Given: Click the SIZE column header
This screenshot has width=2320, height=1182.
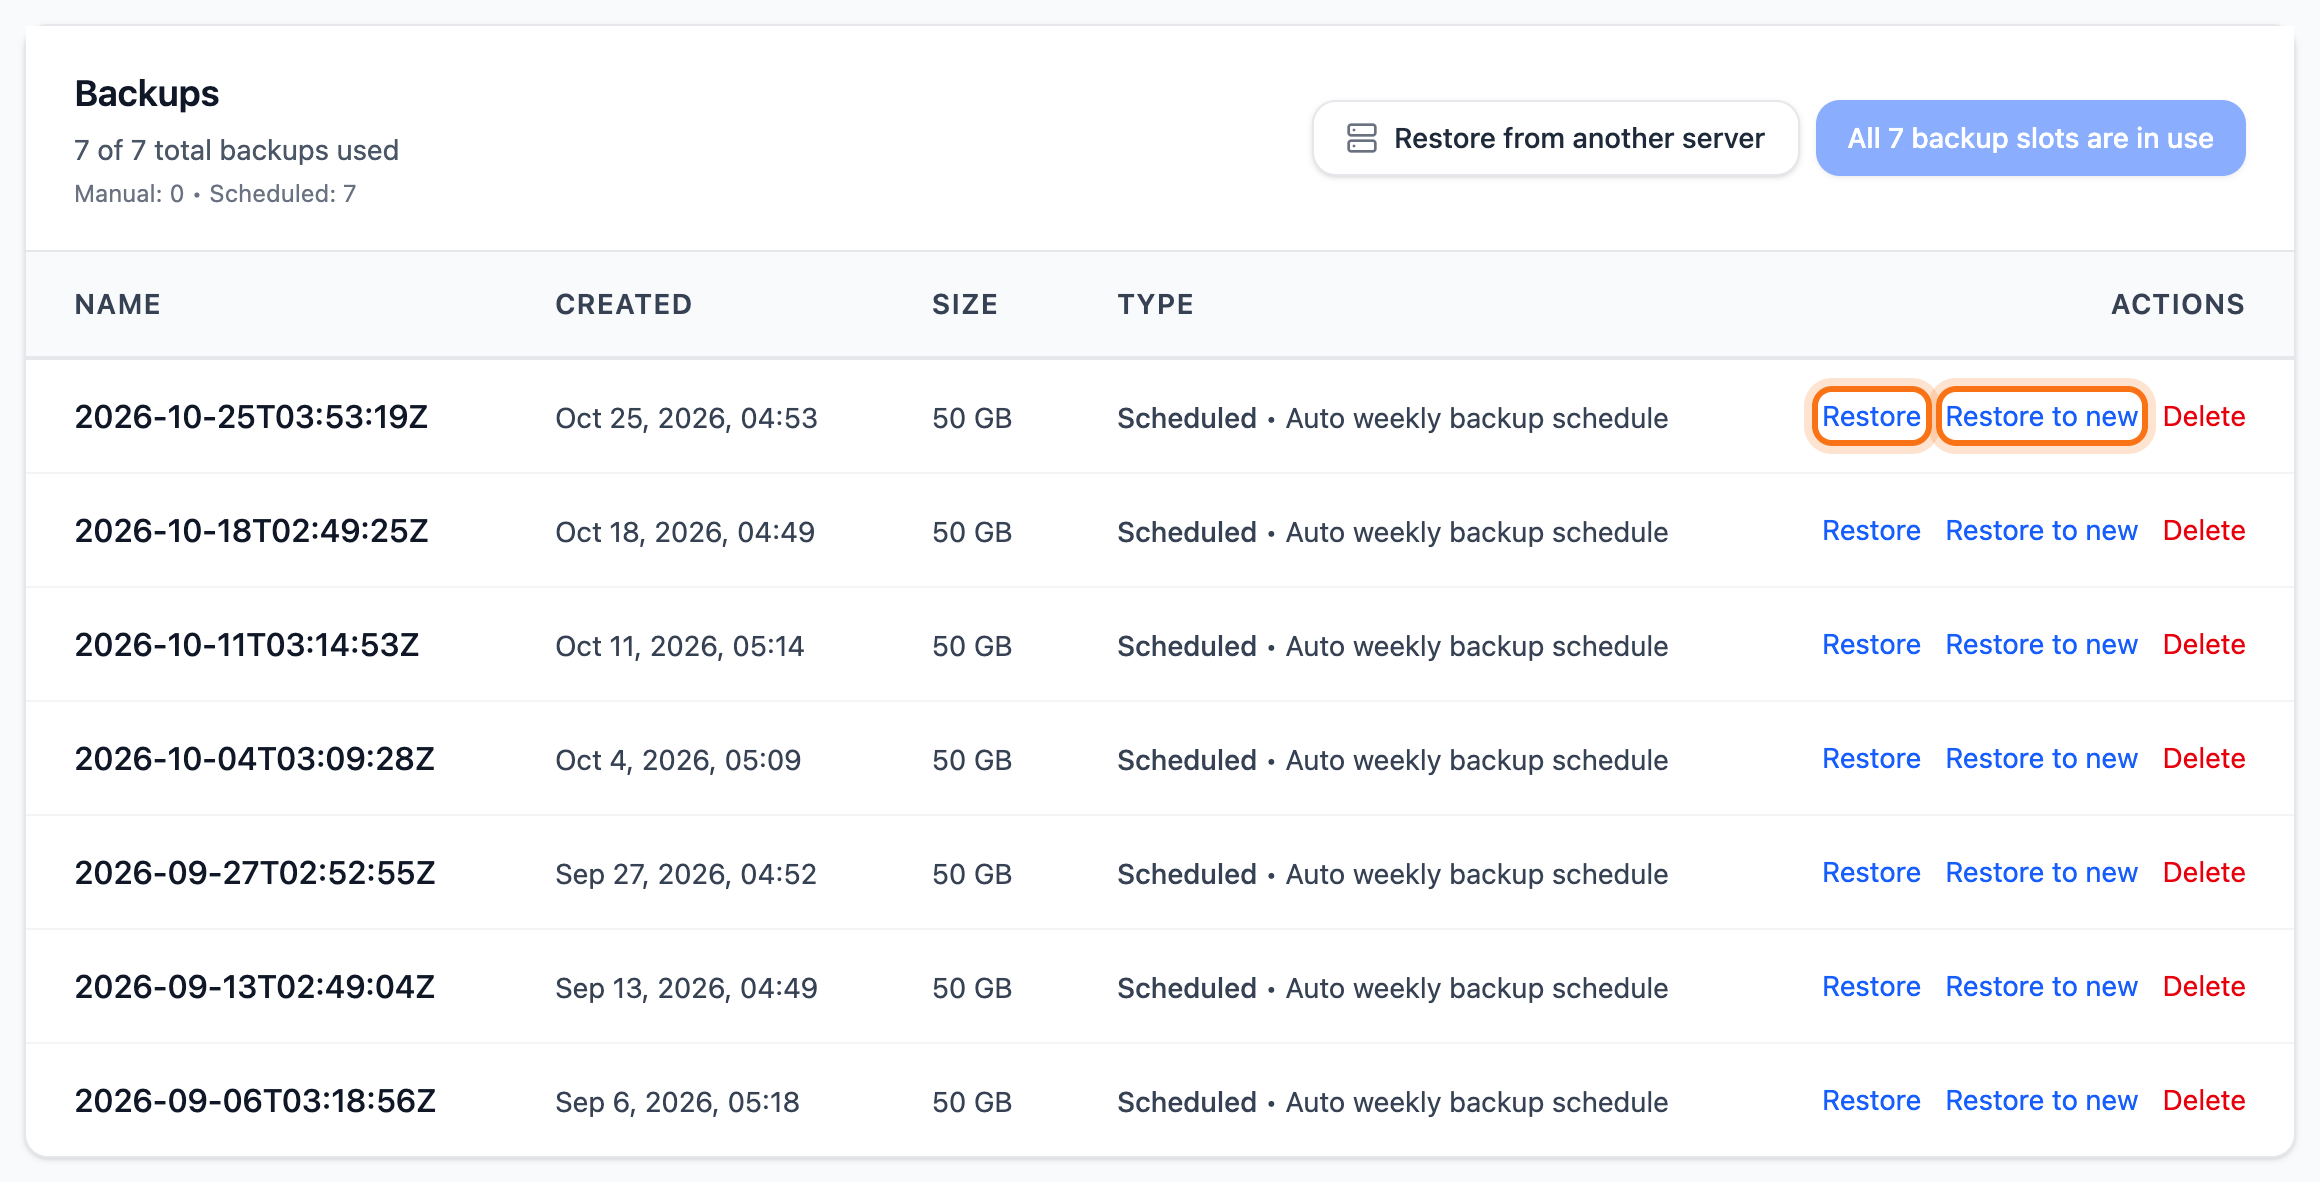Looking at the screenshot, I should pyautogui.click(x=965, y=304).
